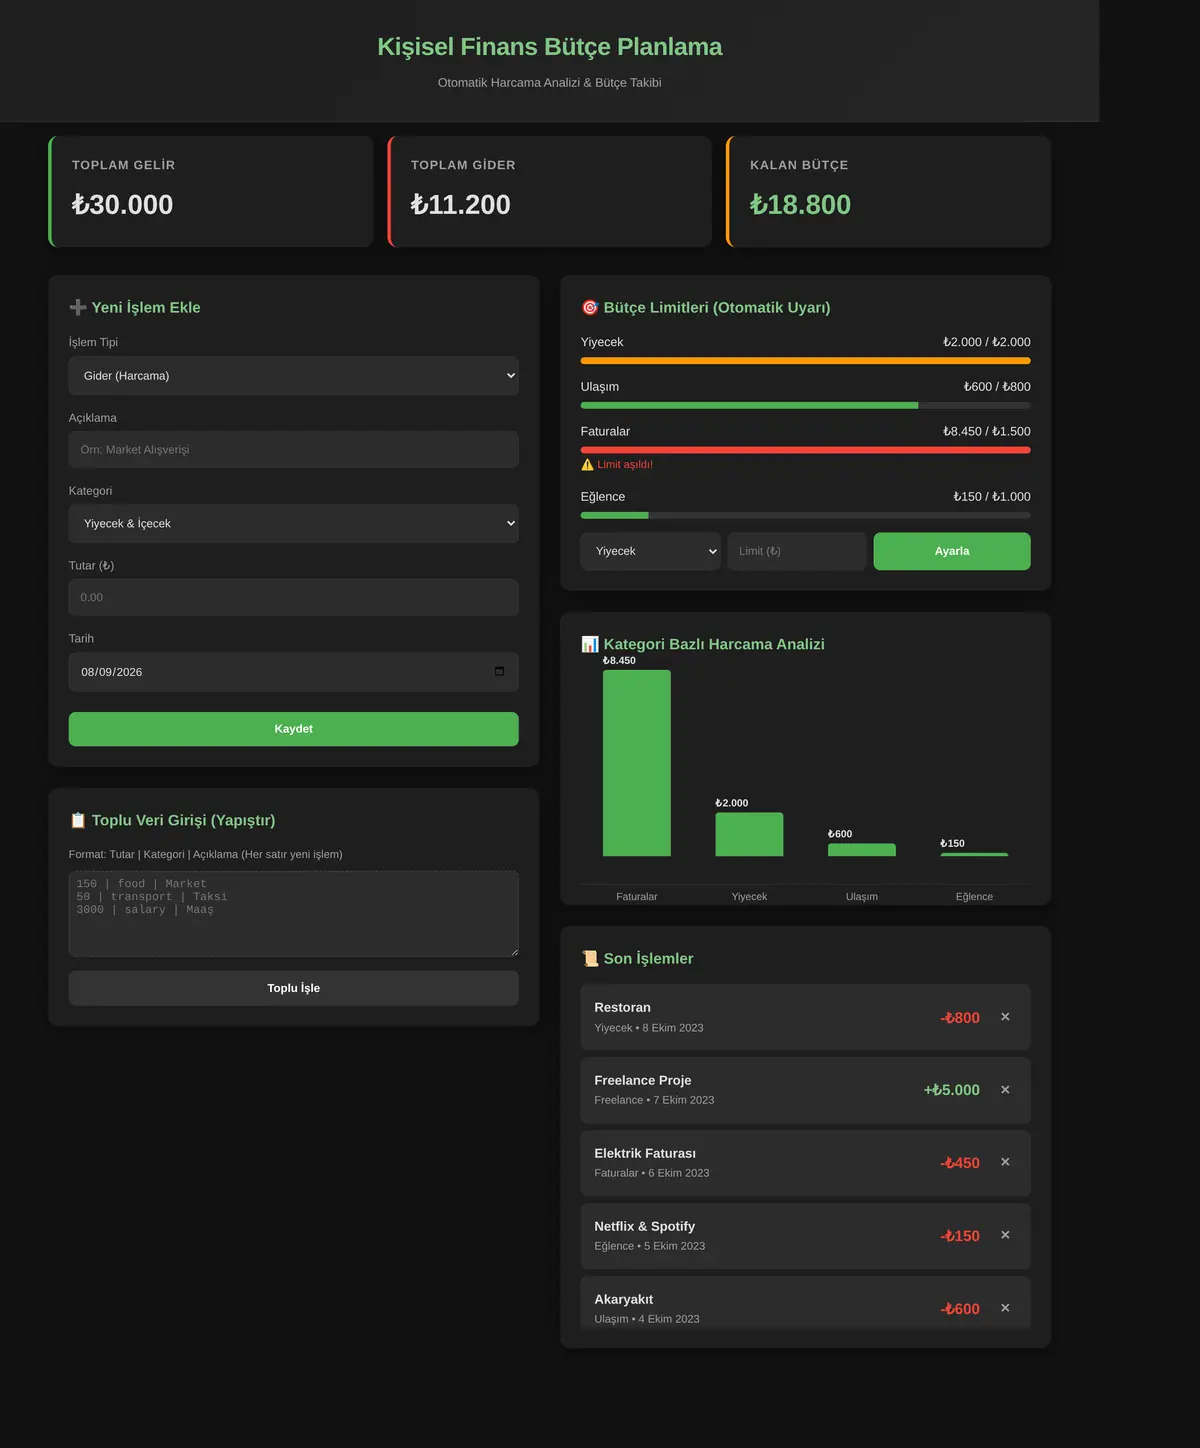Click the Restoran transaction title
This screenshot has height=1448, width=1200.
pyautogui.click(x=622, y=1007)
